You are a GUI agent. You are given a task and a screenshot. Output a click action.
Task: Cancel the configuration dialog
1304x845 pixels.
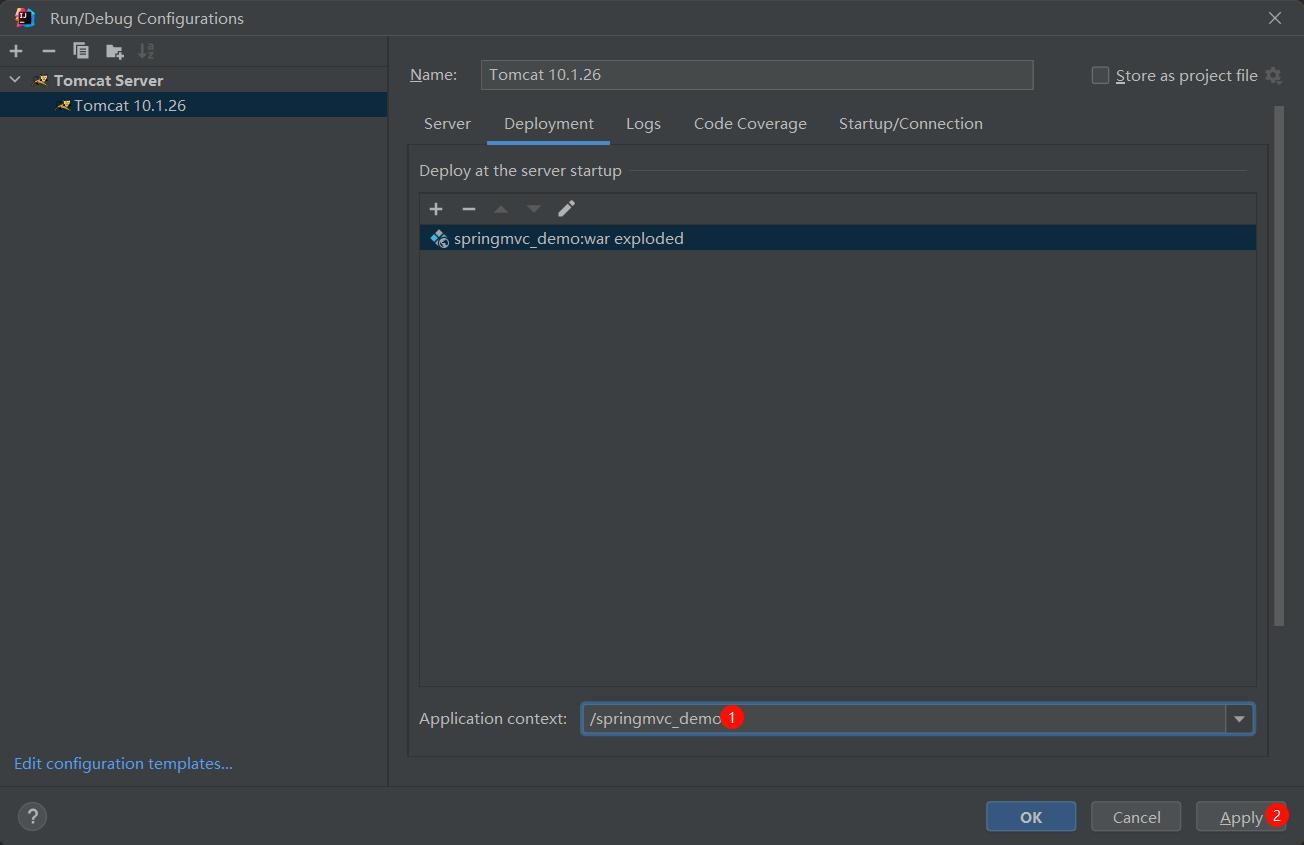click(x=1136, y=817)
